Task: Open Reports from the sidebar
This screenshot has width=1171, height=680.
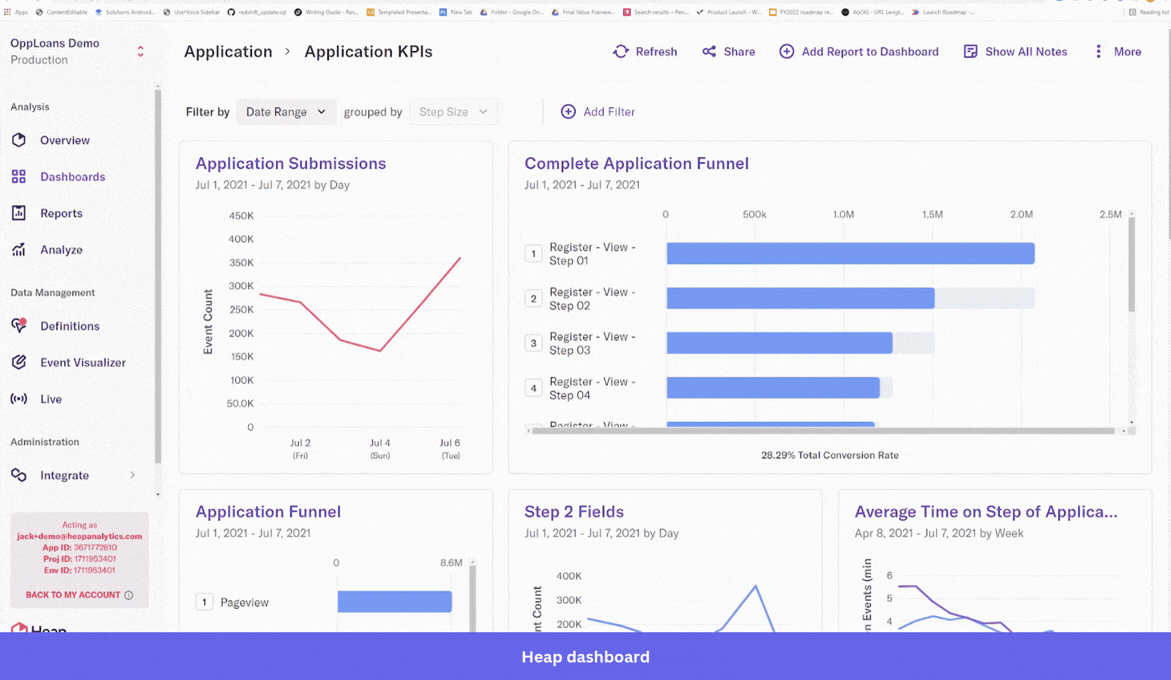Action: pyautogui.click(x=21, y=213)
